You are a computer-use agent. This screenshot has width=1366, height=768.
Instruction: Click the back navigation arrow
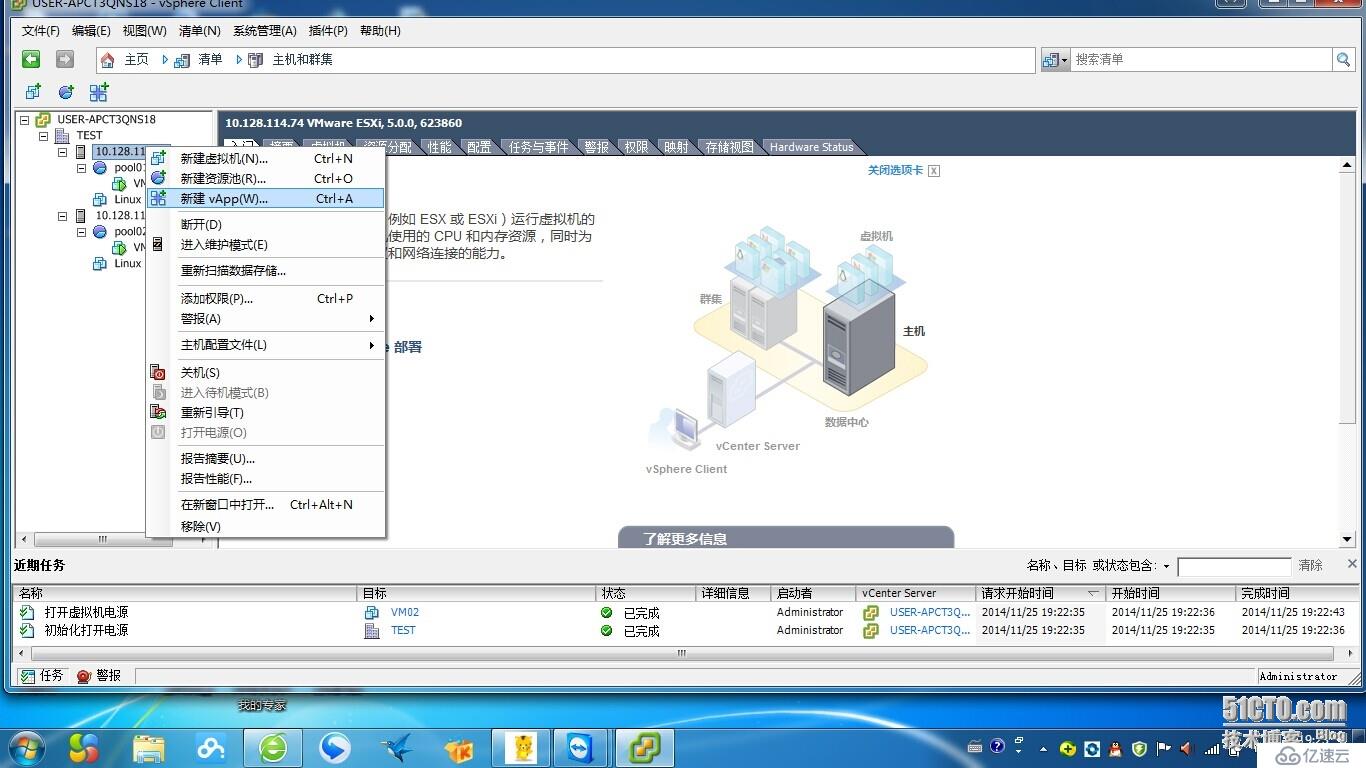tap(32, 60)
